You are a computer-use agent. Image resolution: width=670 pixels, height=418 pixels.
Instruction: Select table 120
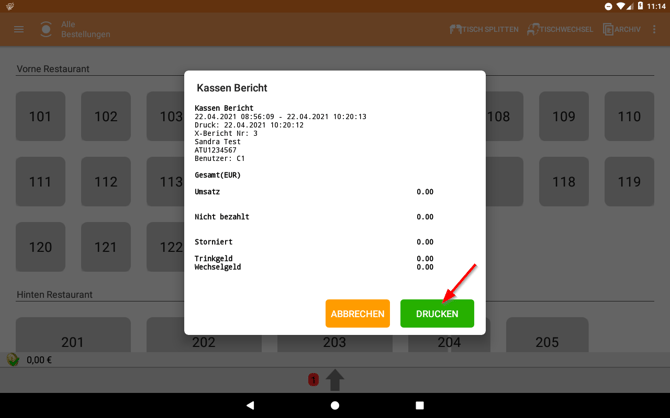41,247
